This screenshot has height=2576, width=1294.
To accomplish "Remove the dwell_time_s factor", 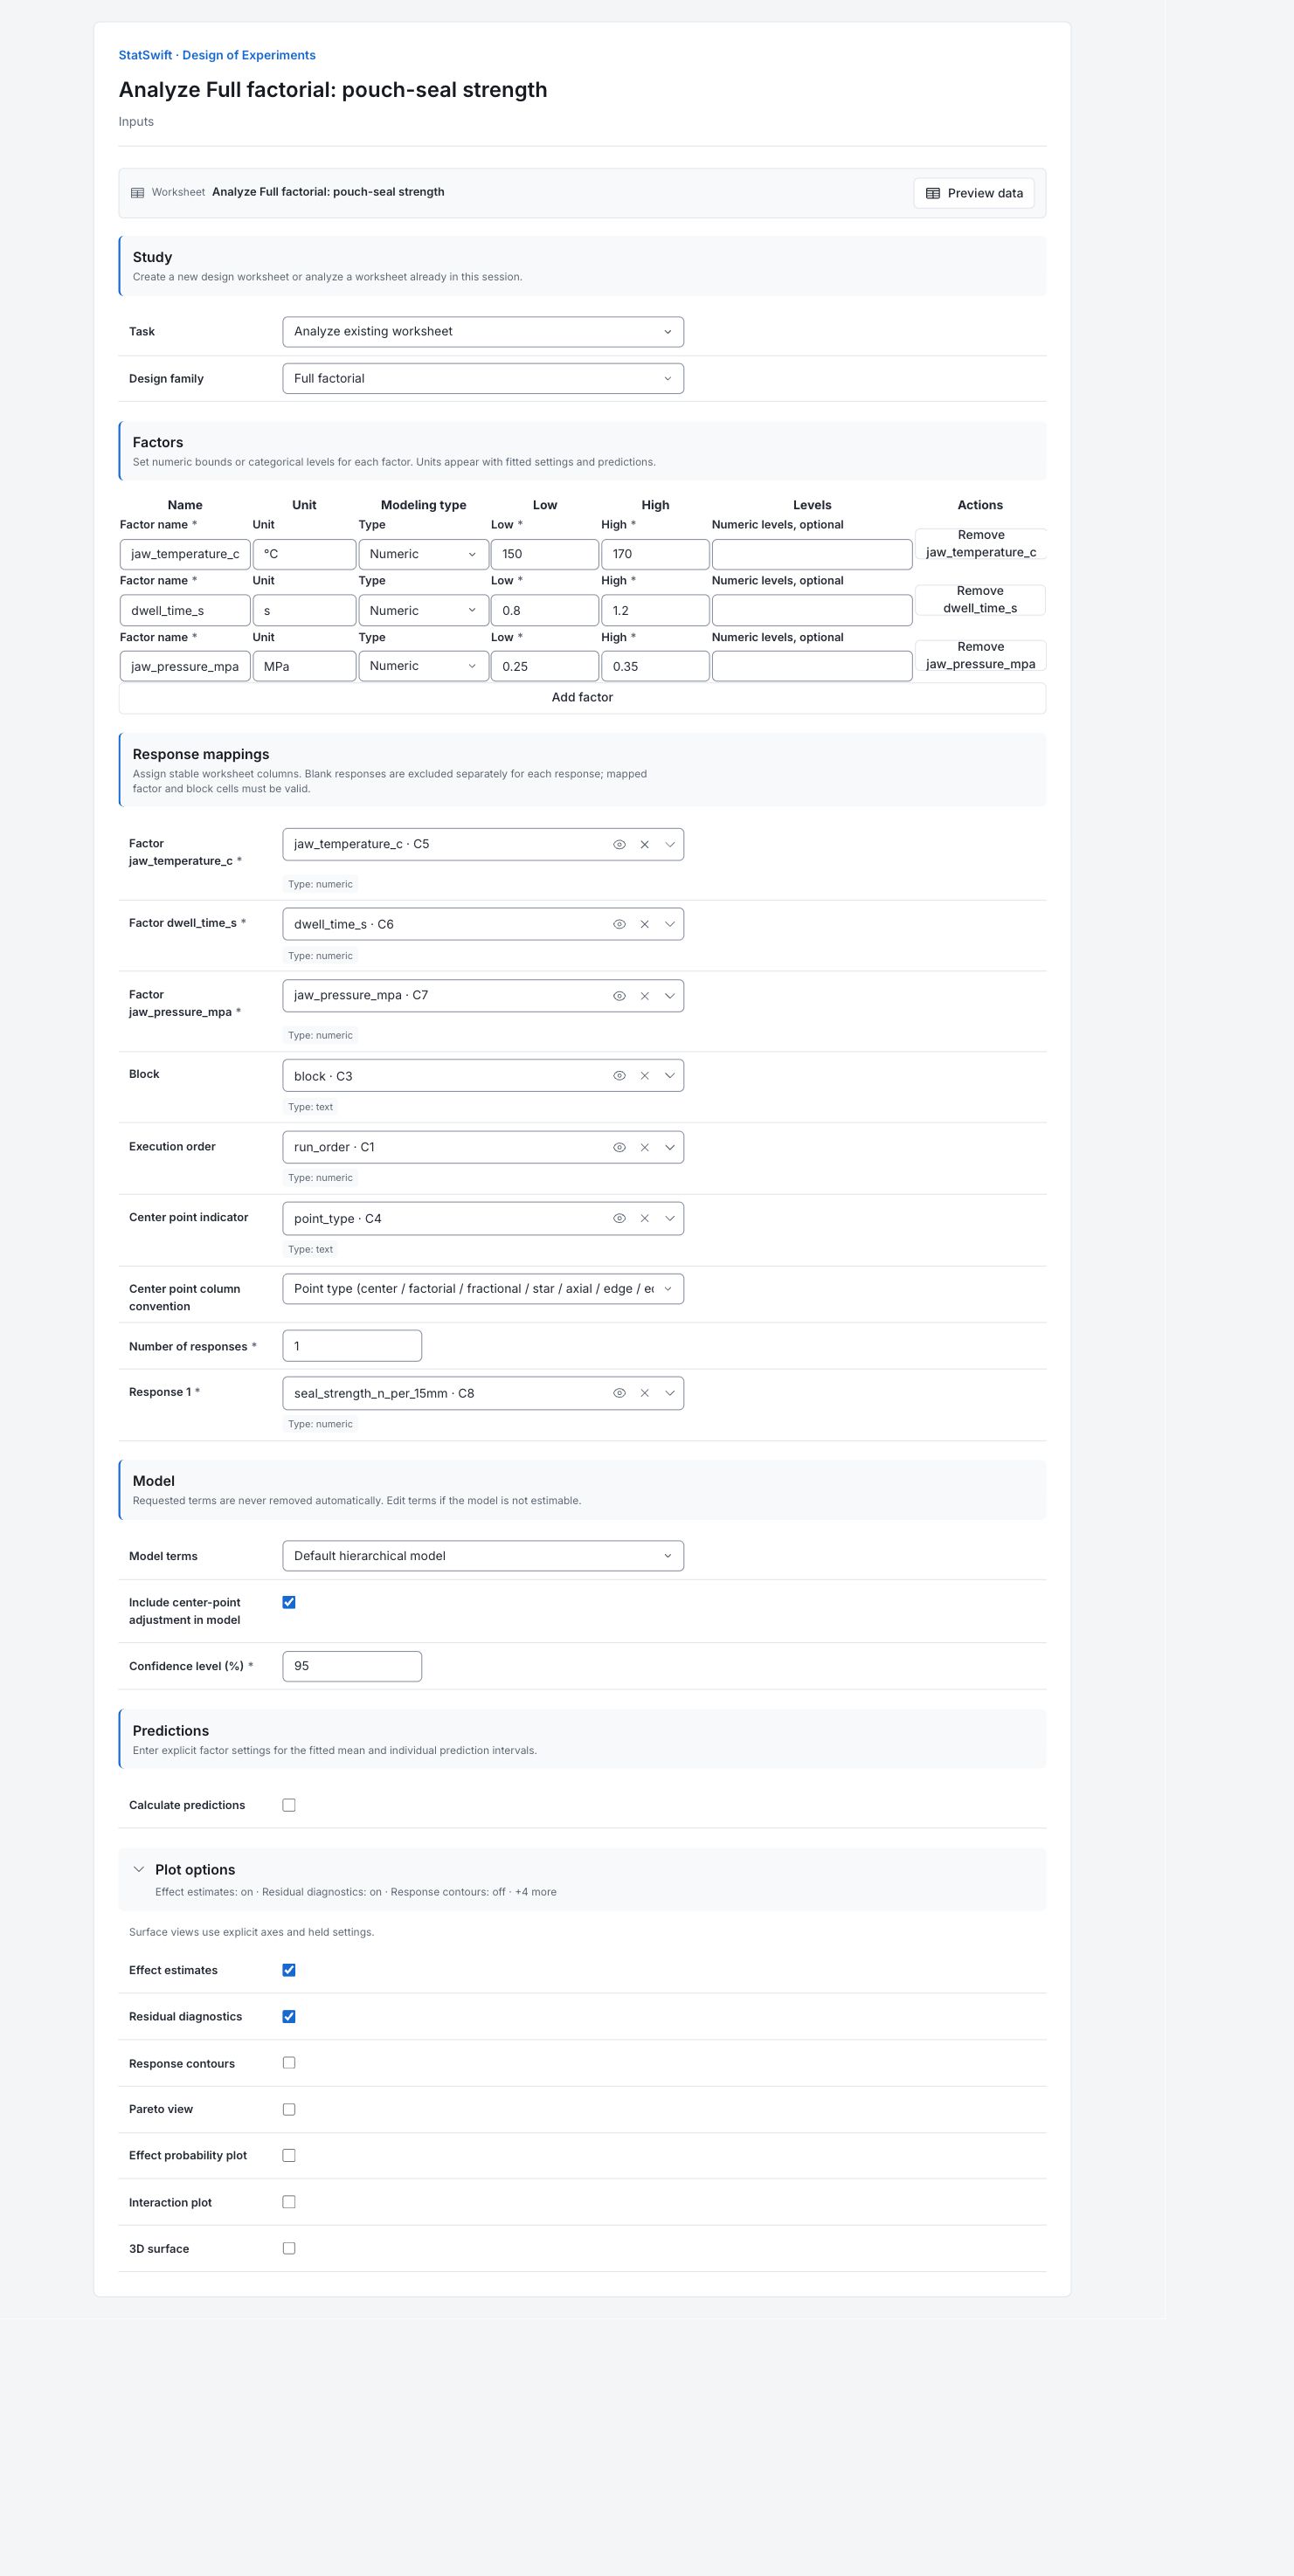I will point(980,600).
